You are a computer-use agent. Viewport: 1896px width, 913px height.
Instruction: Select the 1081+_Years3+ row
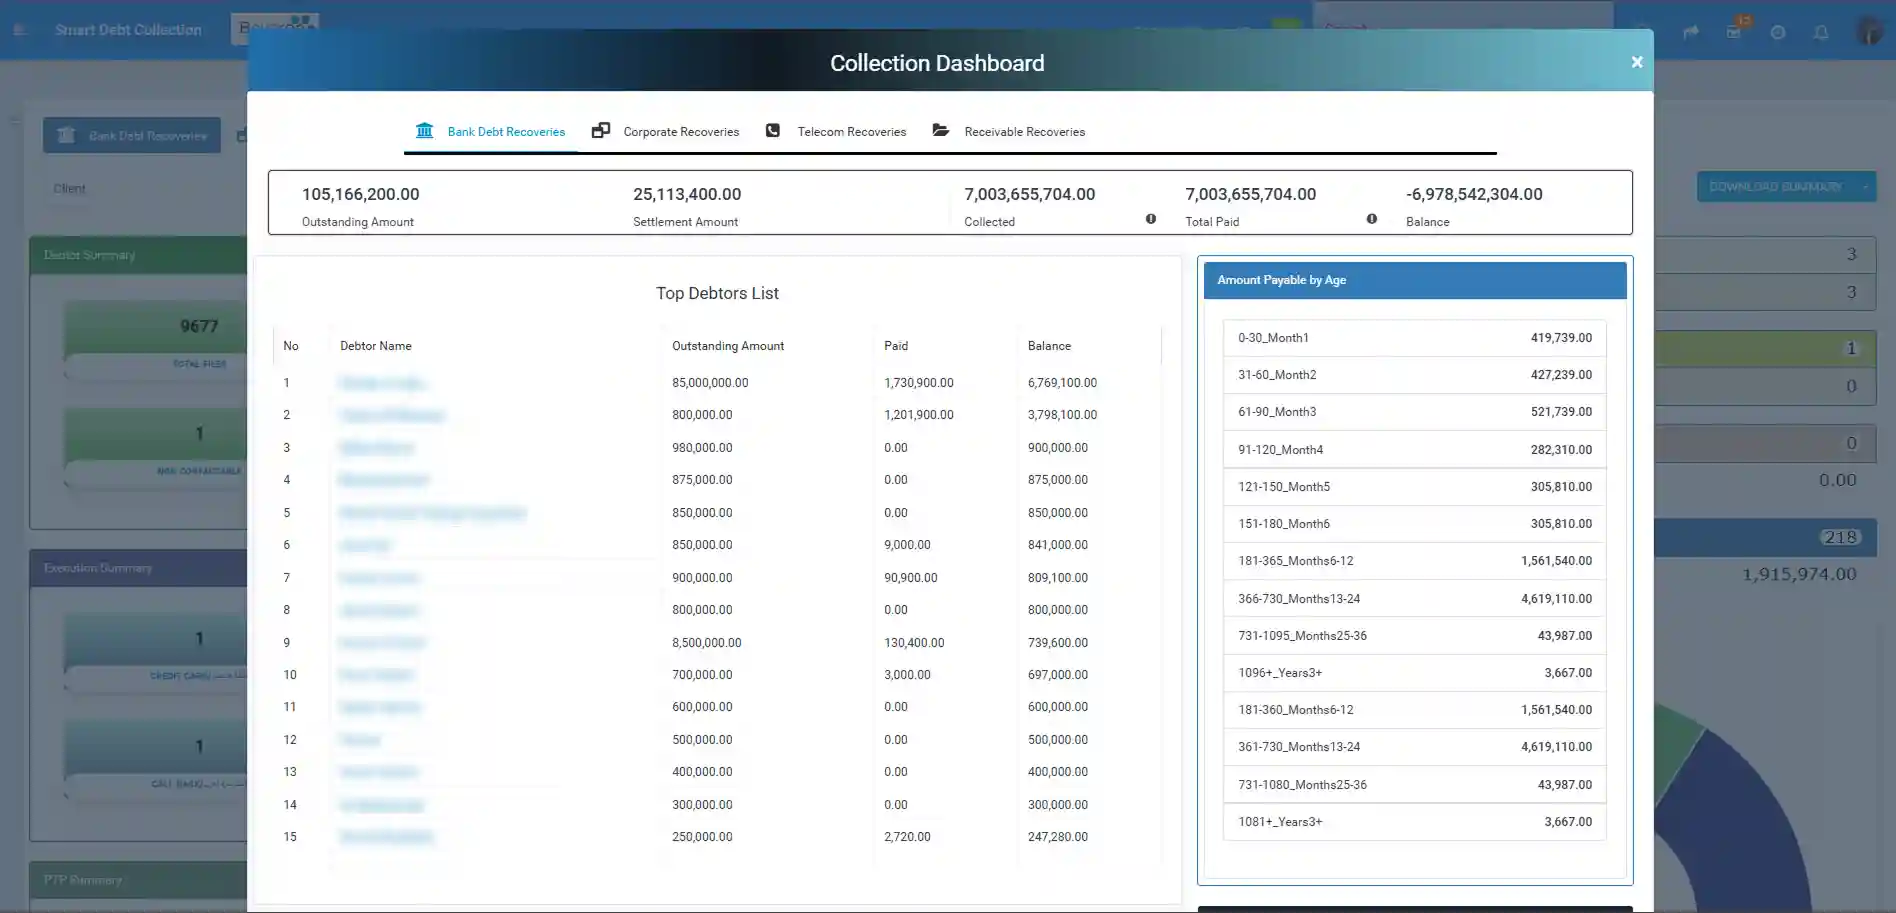[x=1415, y=822]
